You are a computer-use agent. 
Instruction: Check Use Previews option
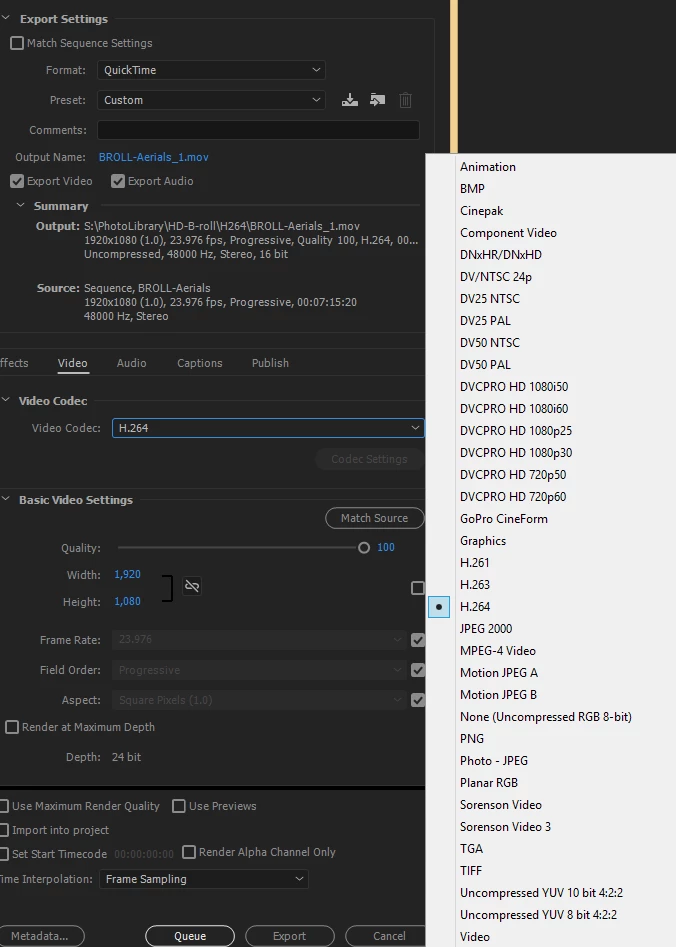tap(179, 806)
